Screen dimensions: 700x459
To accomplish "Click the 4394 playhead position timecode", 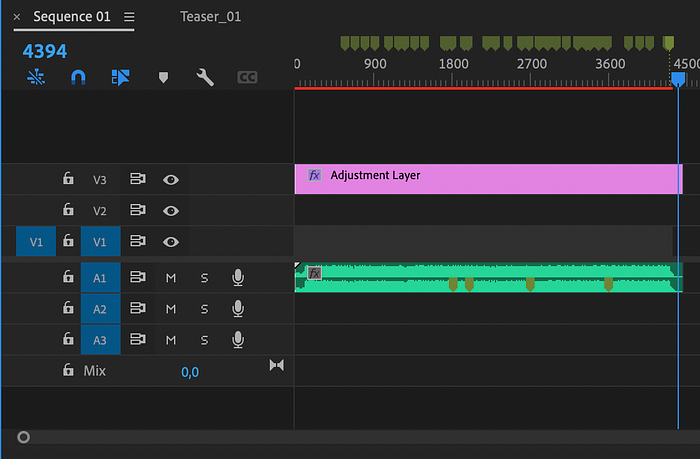I will pyautogui.click(x=45, y=51).
